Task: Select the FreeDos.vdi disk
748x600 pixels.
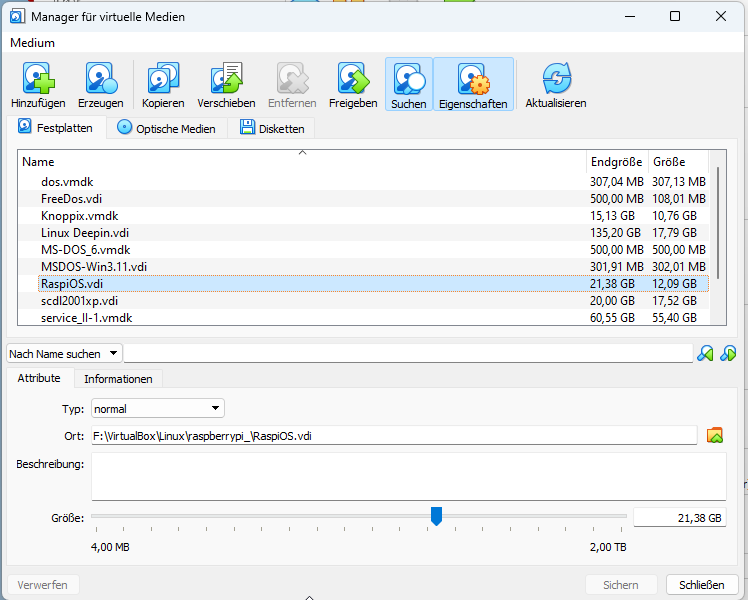Action: coord(364,198)
